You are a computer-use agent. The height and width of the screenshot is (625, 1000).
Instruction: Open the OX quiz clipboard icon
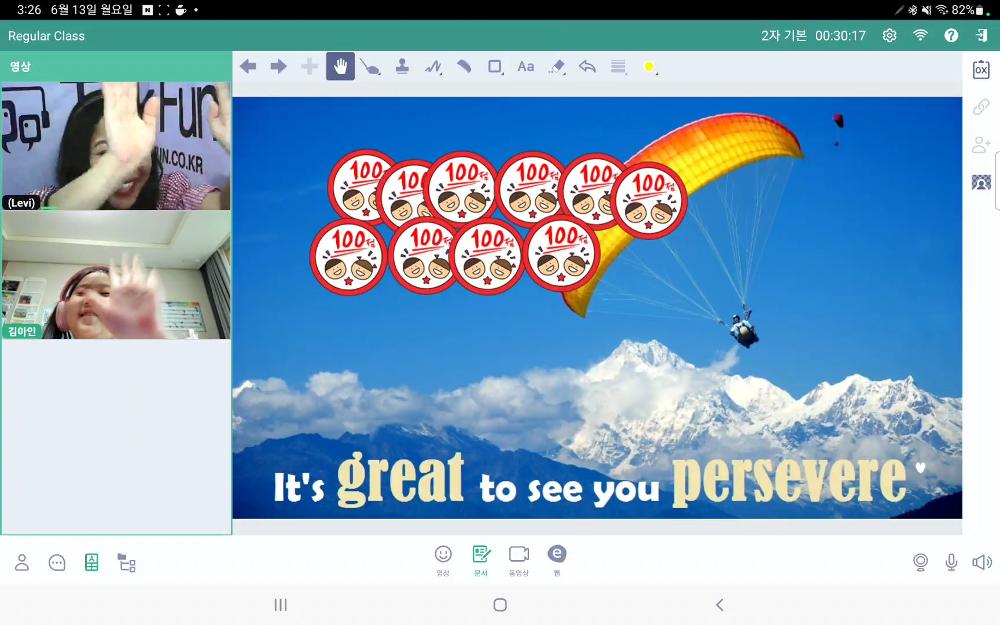pos(981,70)
